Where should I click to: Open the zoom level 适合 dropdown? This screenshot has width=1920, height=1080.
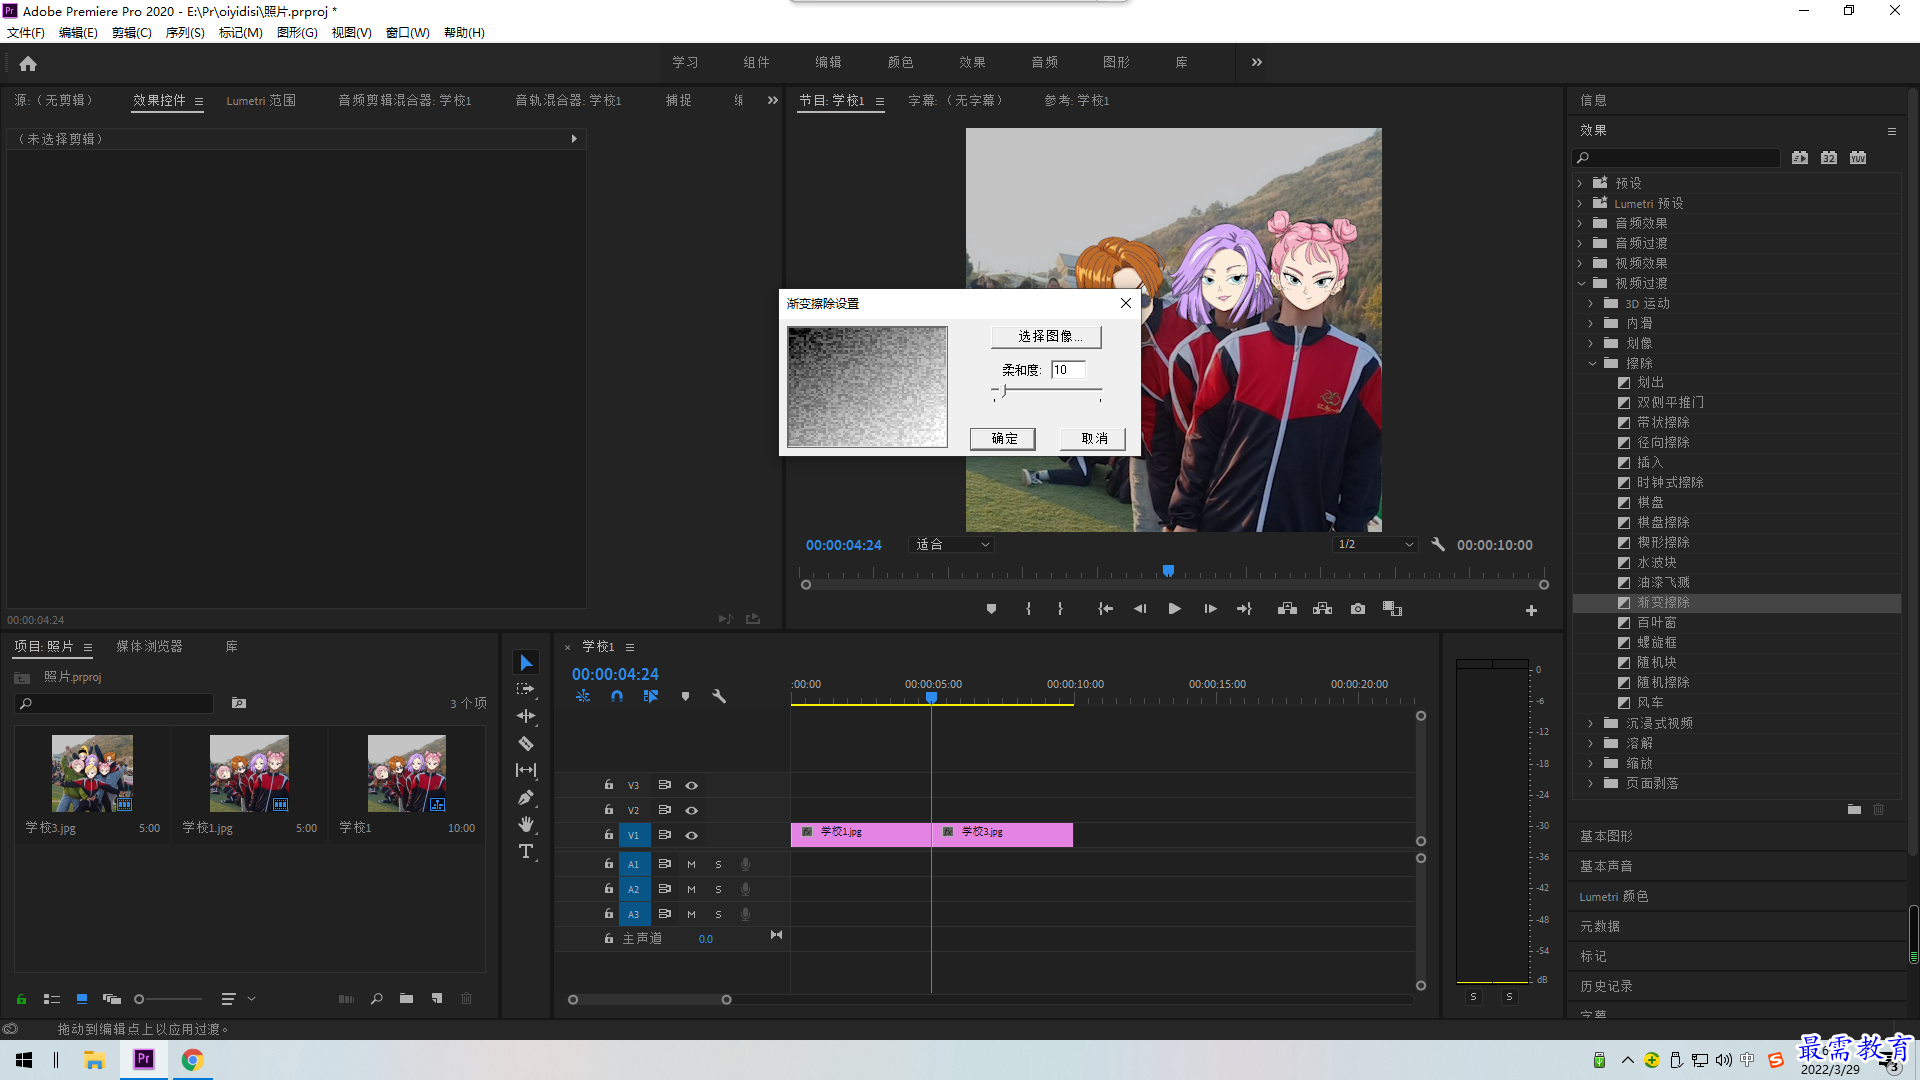951,545
